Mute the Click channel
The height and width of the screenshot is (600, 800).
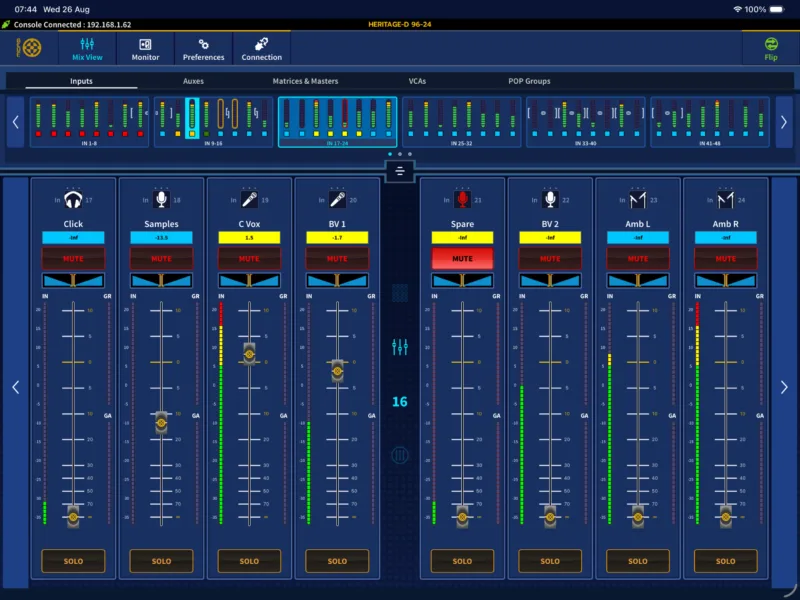coord(73,259)
